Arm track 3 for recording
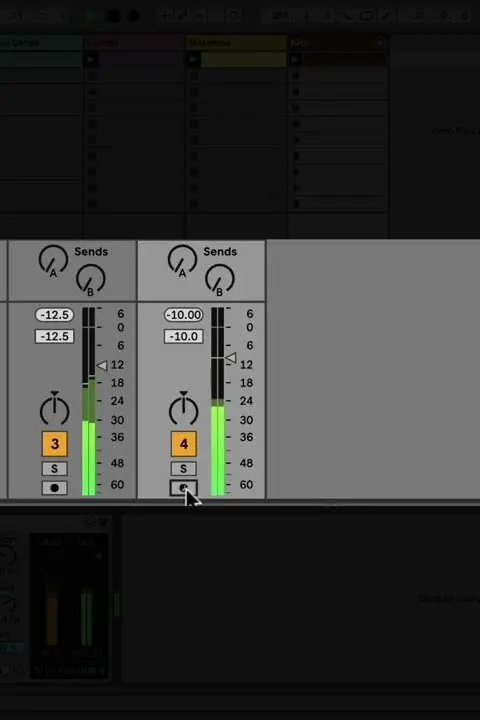The width and height of the screenshot is (480, 720). tap(55, 488)
